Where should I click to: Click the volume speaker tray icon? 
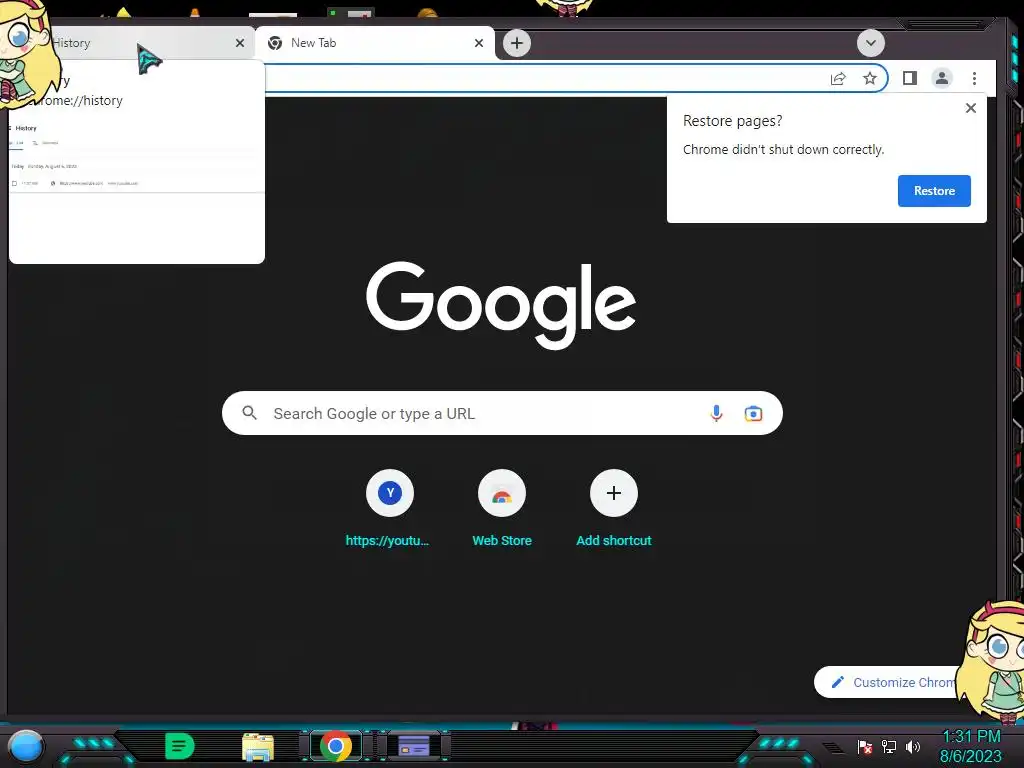pos(913,746)
